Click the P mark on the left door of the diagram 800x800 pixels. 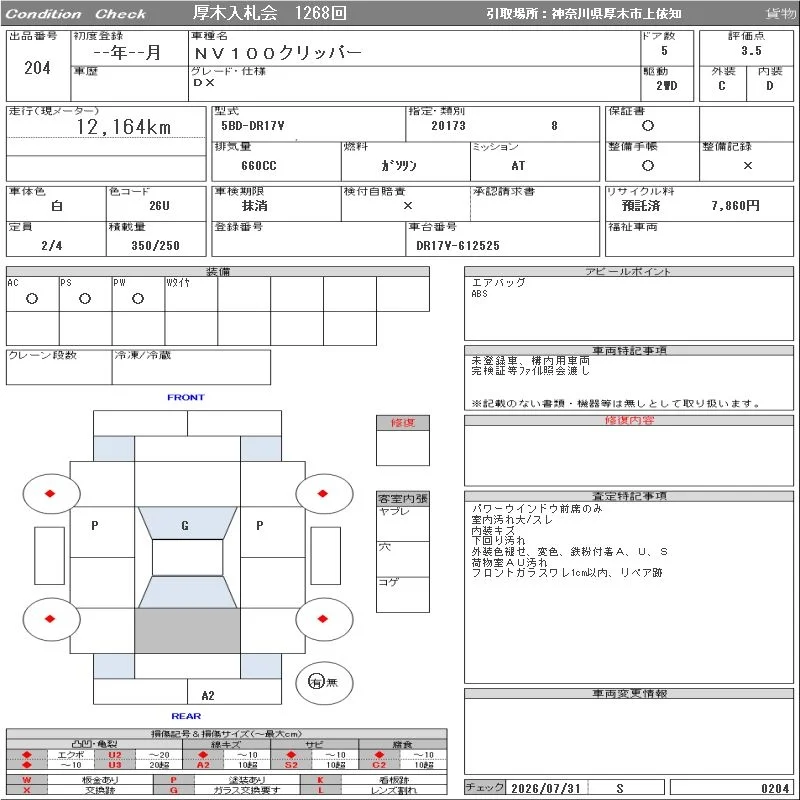[94, 526]
